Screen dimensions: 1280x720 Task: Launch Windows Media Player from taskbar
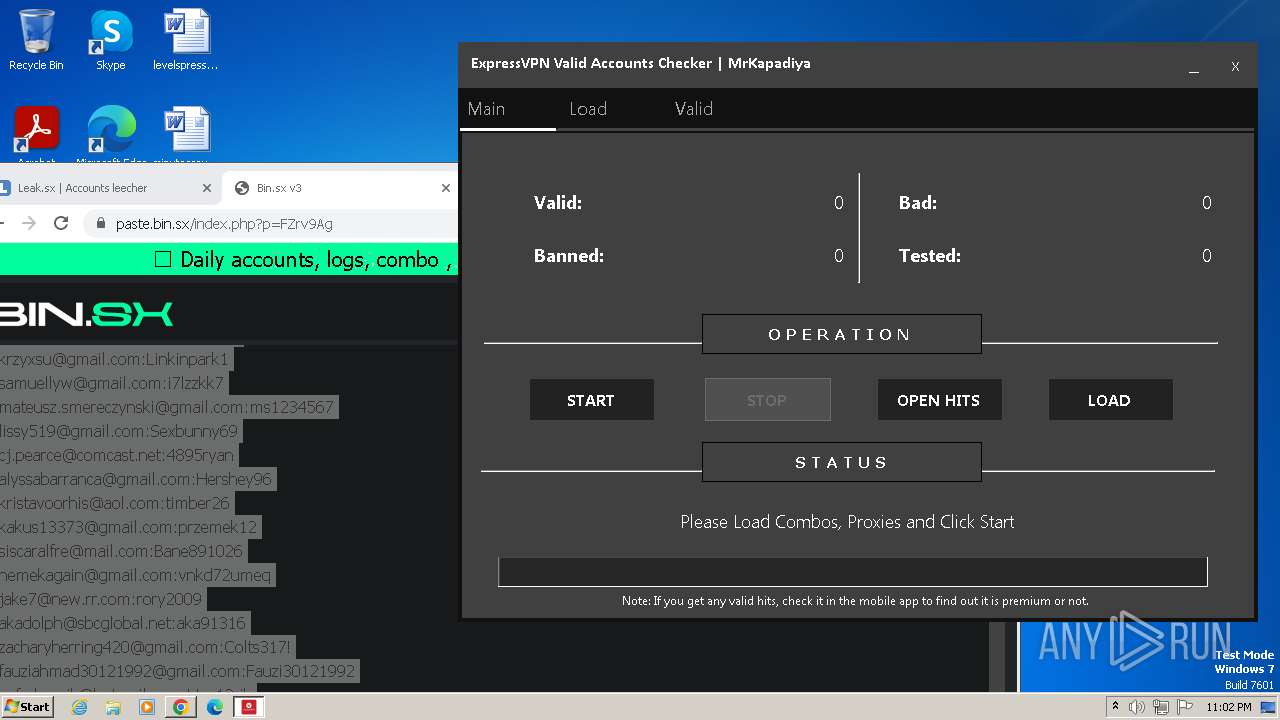(x=147, y=707)
